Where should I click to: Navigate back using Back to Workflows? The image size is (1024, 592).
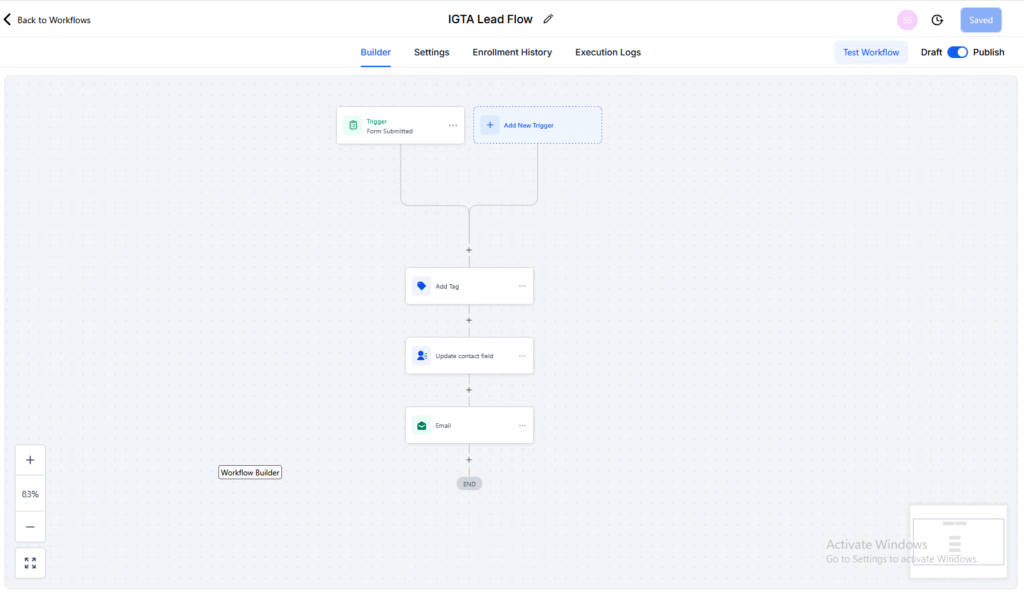point(47,19)
